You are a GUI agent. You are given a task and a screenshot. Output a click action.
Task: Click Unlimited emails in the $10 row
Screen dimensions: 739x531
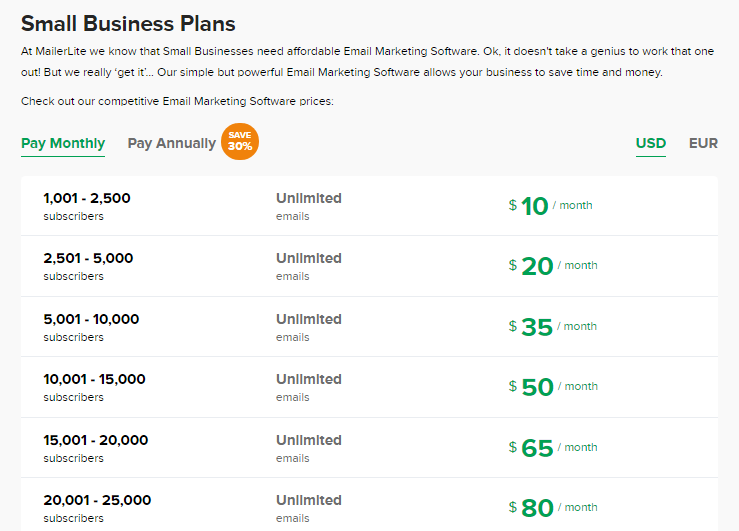pos(309,206)
